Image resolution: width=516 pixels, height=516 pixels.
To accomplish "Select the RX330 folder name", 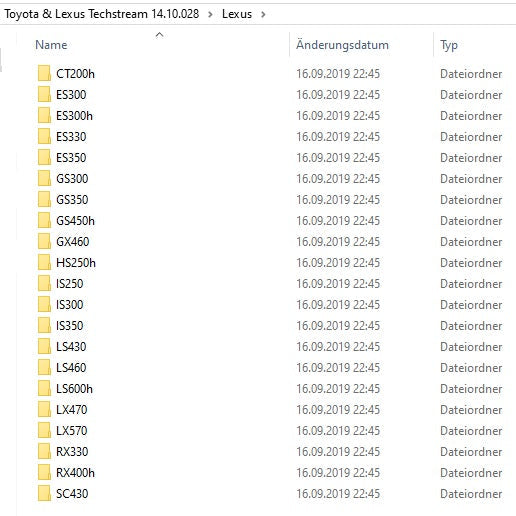I will coord(72,452).
